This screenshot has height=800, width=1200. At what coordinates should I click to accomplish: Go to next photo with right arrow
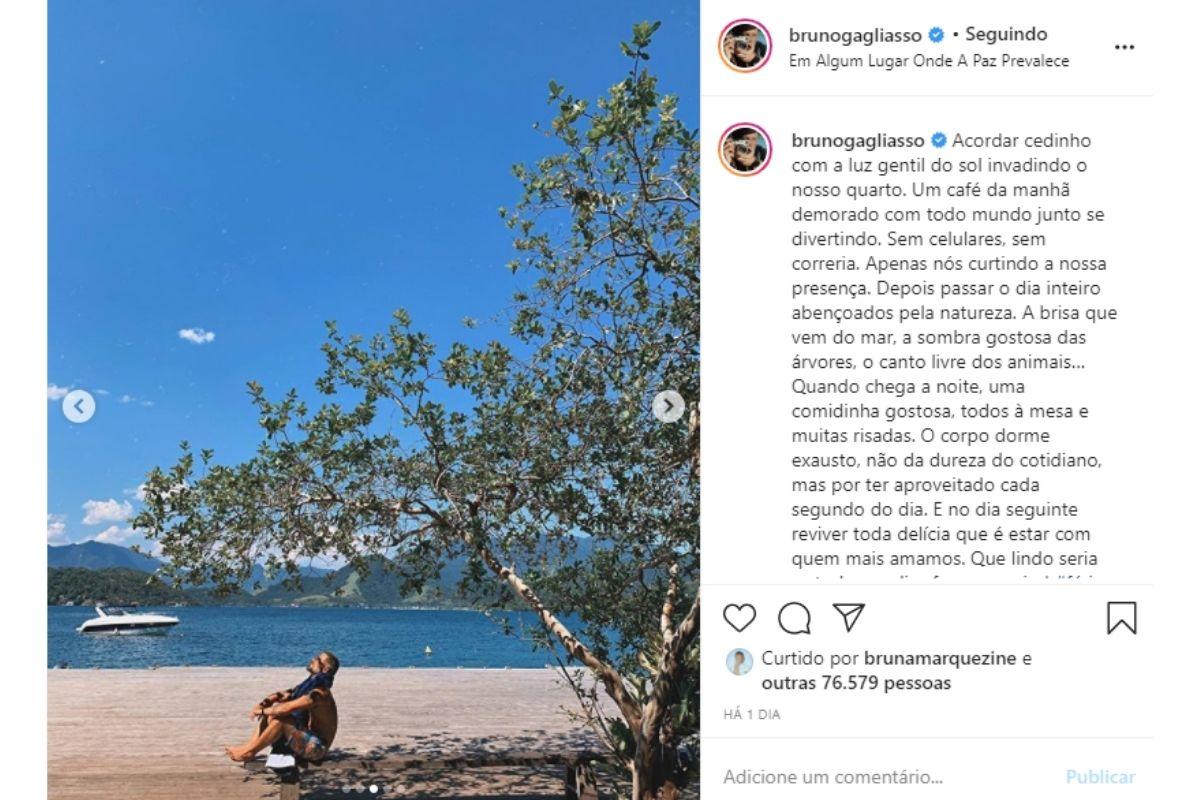tap(668, 406)
